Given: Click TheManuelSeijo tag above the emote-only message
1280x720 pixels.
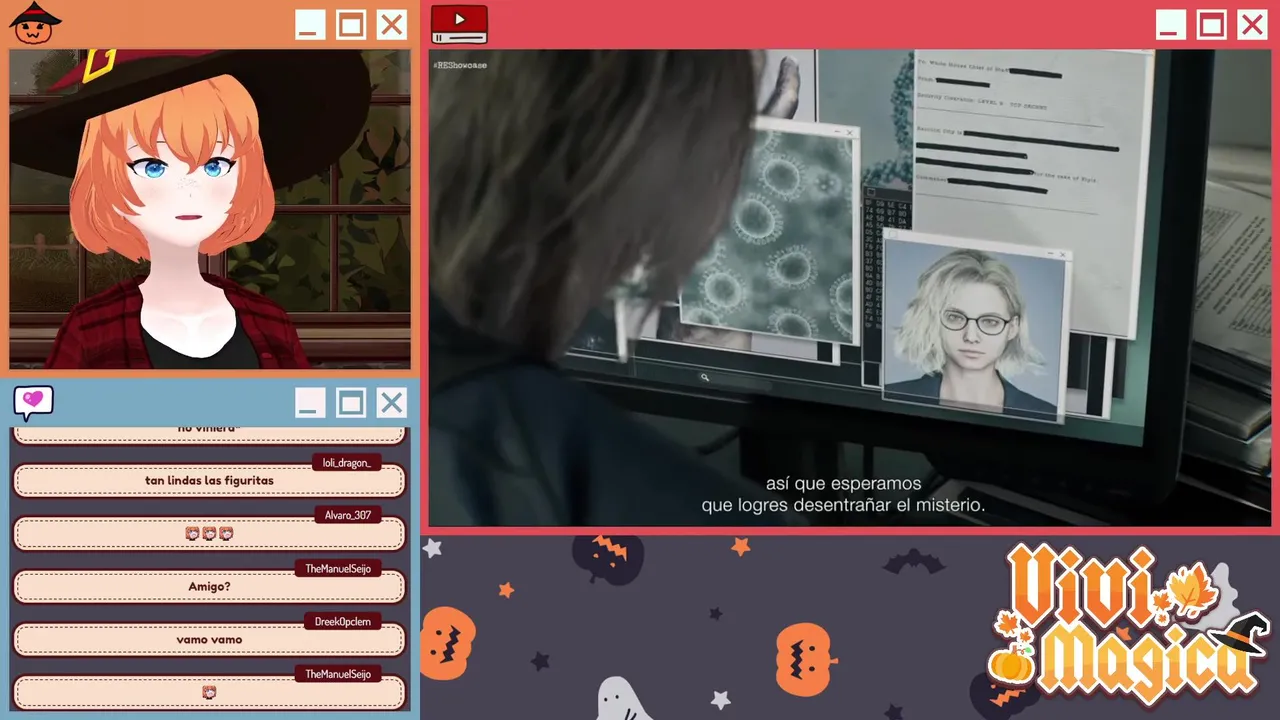Looking at the screenshot, I should click(338, 675).
